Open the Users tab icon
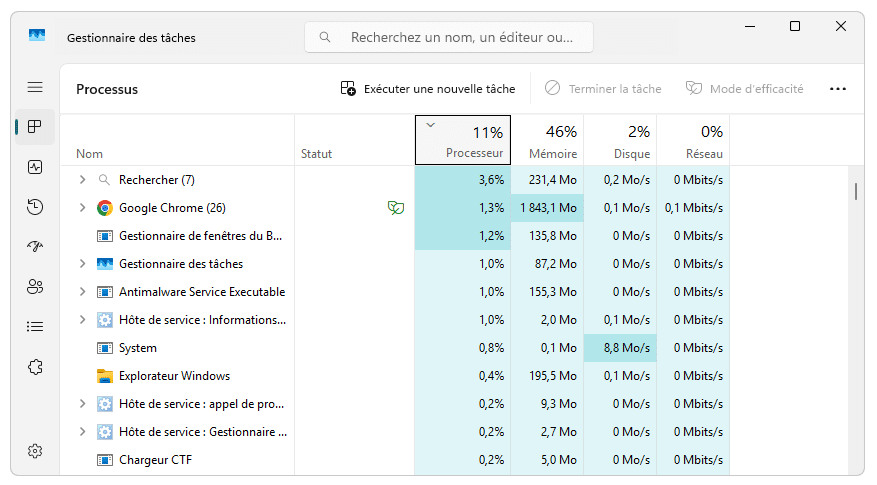877x485 pixels. (x=35, y=286)
